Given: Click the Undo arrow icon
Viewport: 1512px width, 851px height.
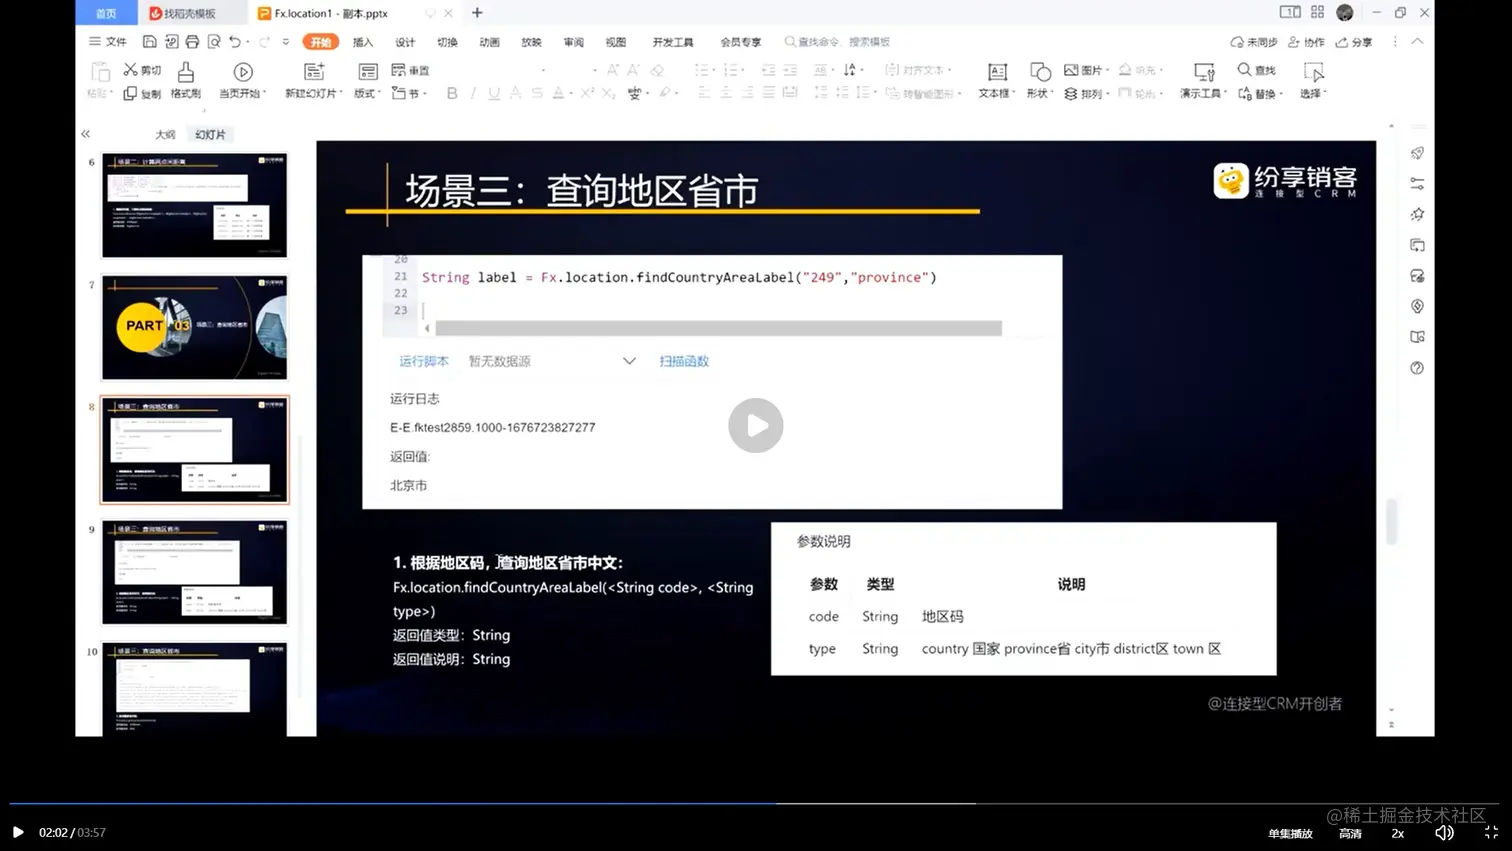Looking at the screenshot, I should tap(235, 42).
